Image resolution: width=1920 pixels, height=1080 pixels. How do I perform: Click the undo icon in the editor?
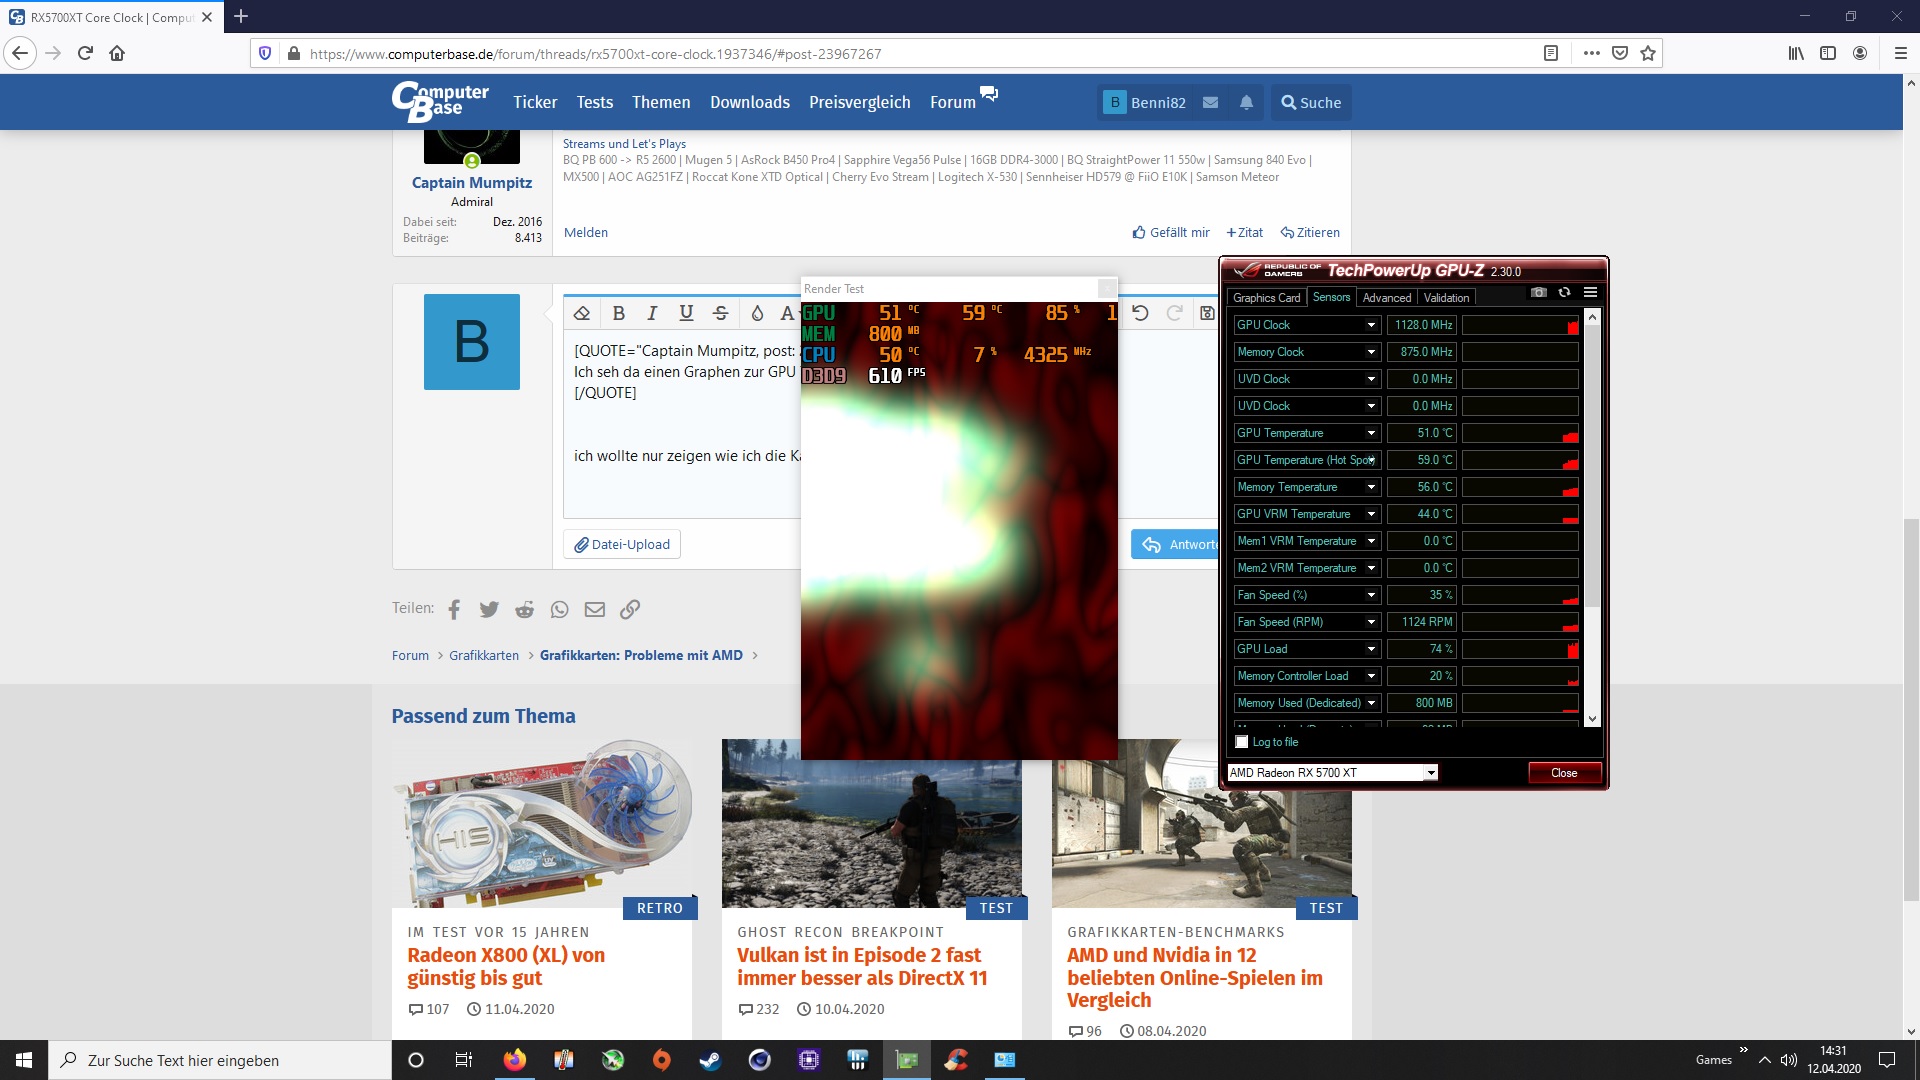(x=1140, y=313)
